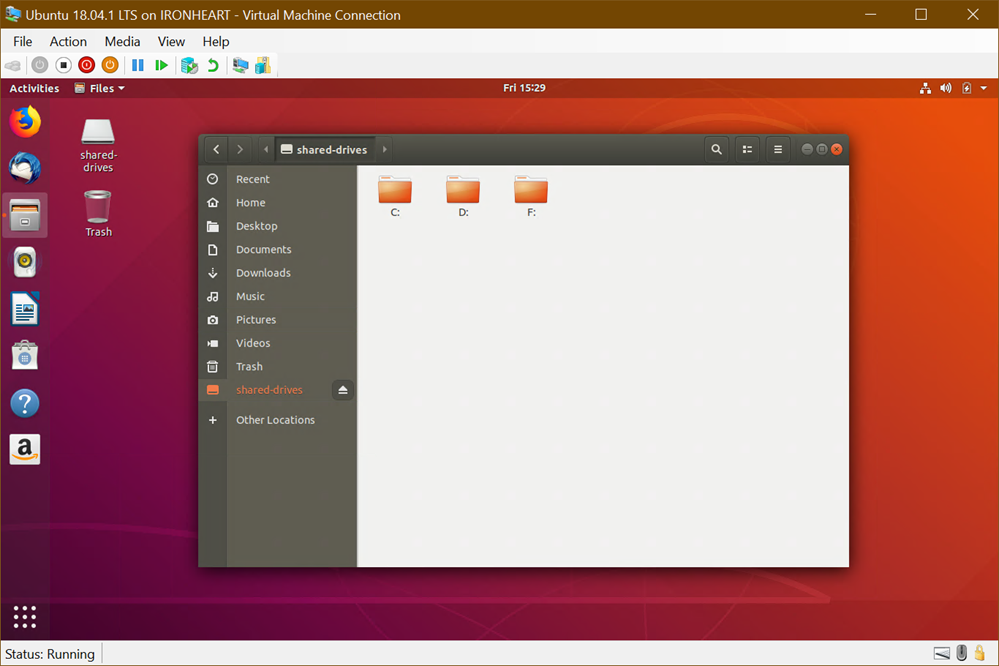Click shared-drives path bar button
This screenshot has height=666, width=999.
coord(324,149)
